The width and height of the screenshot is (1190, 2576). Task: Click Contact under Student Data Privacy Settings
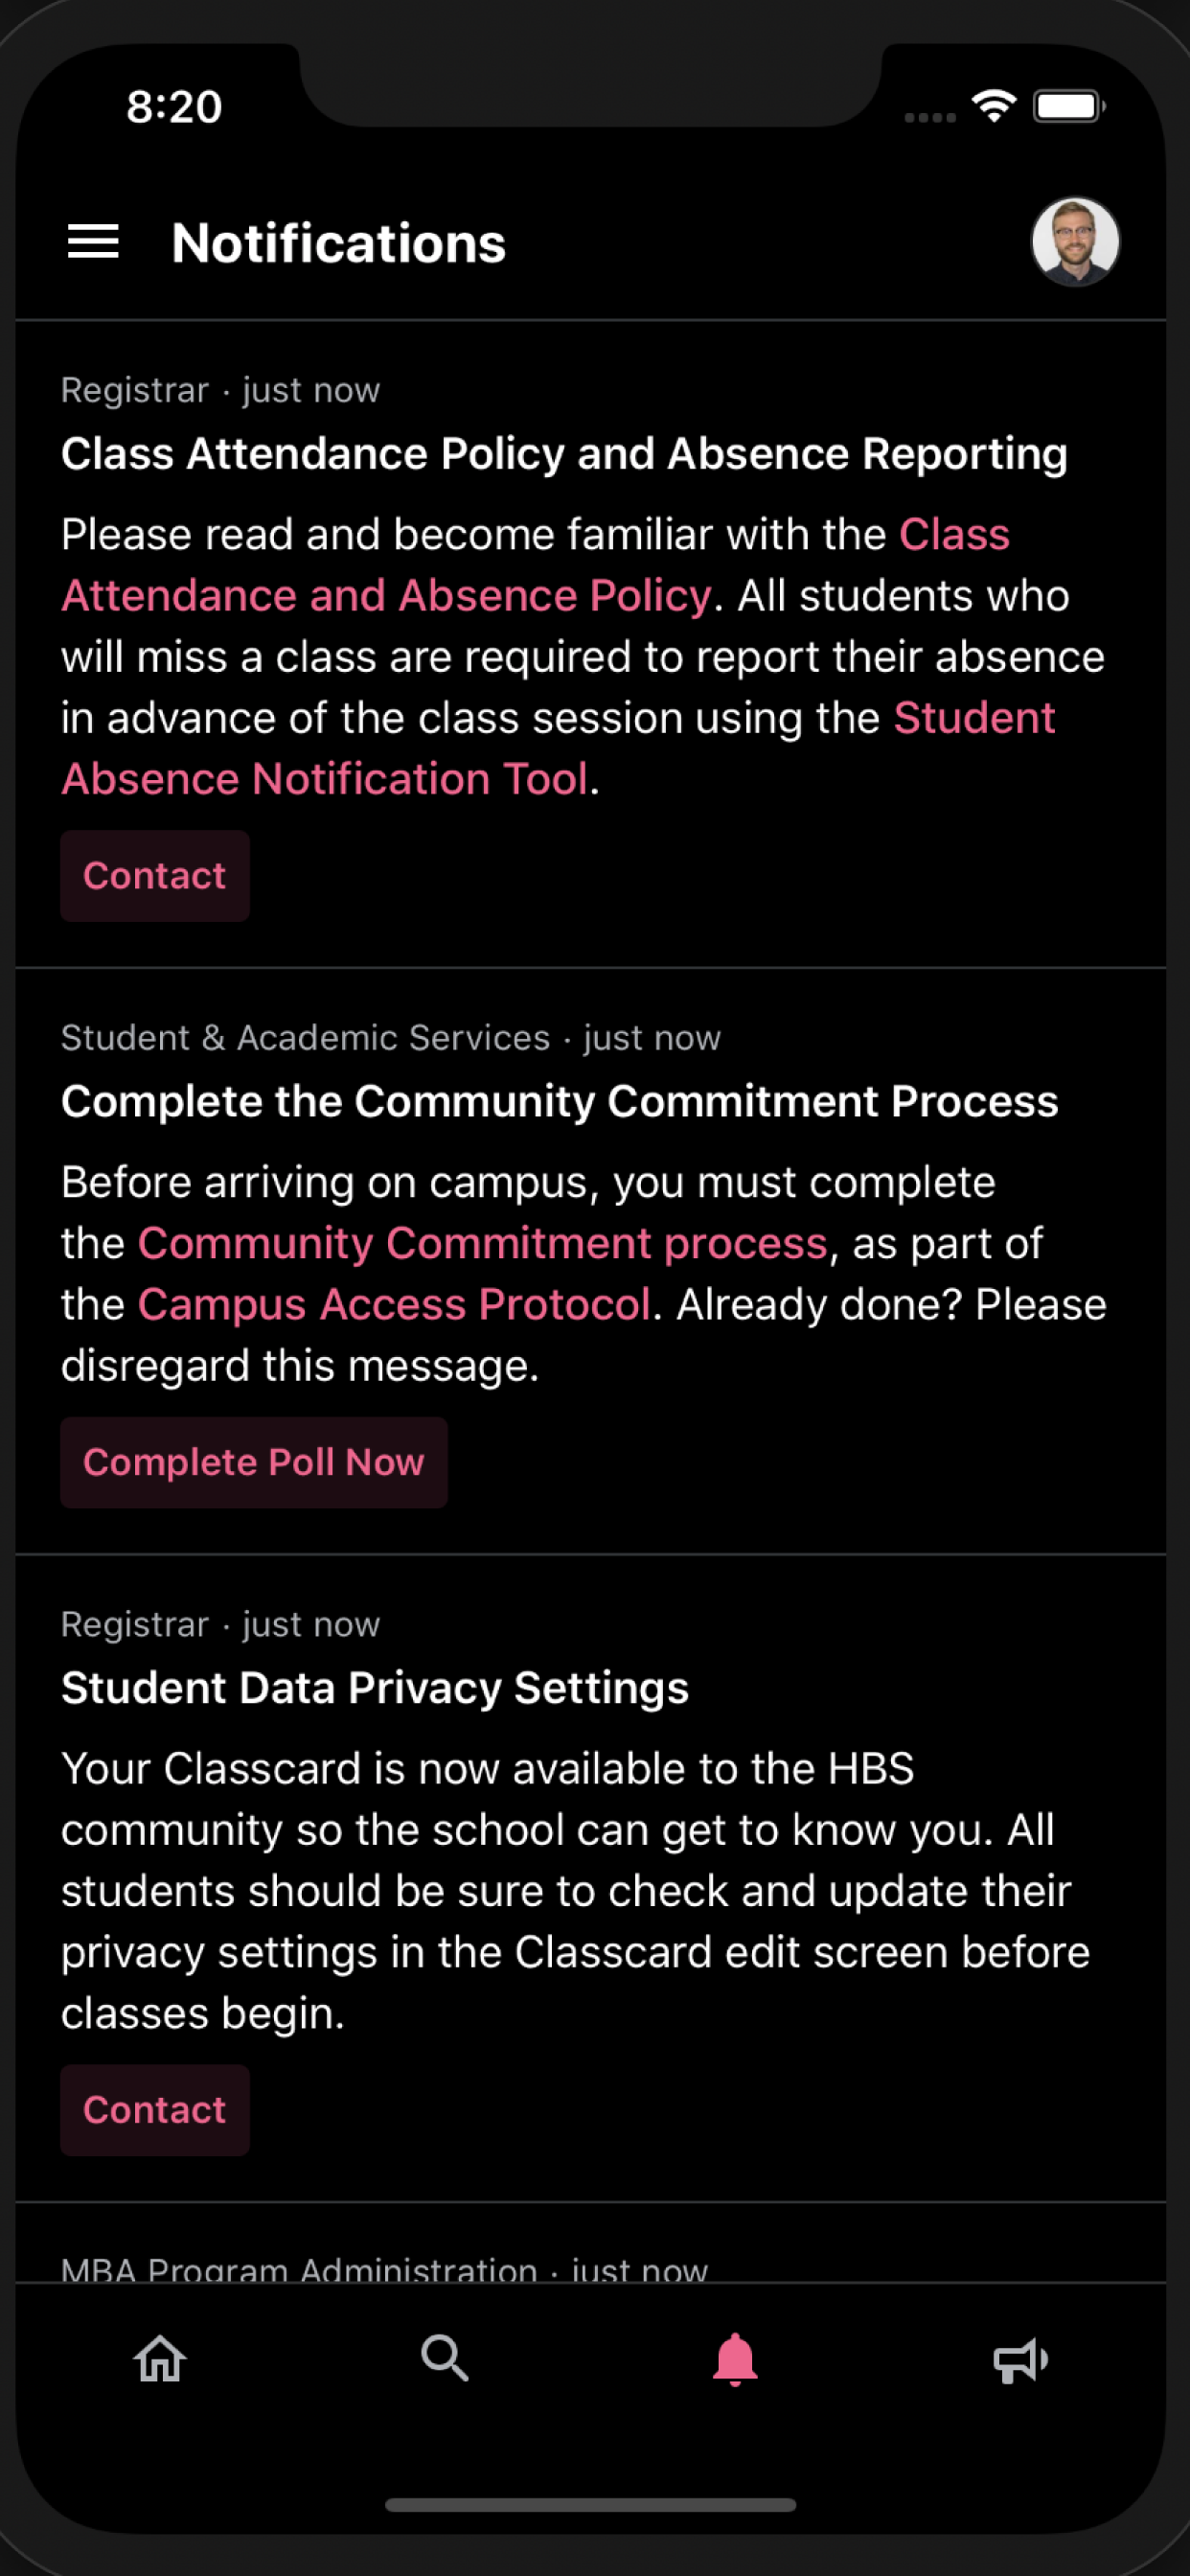(x=155, y=2110)
